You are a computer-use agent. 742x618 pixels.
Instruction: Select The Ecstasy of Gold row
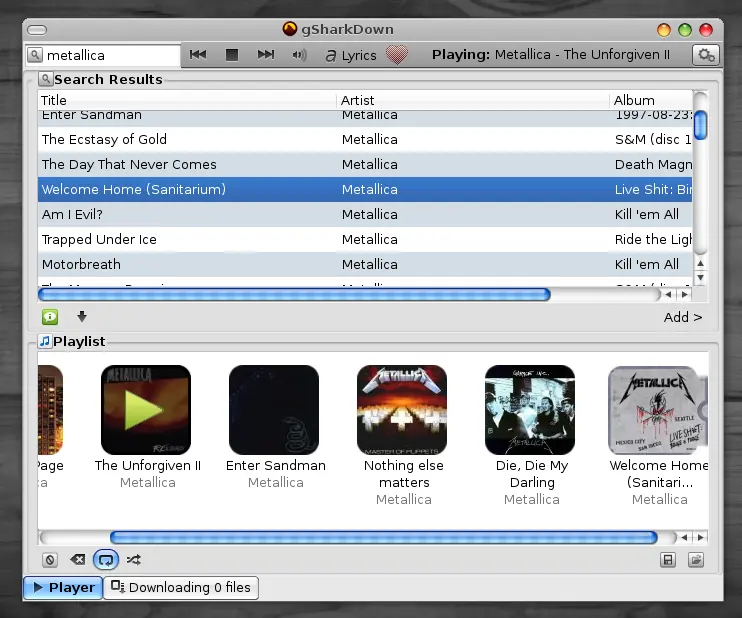[x=365, y=140]
